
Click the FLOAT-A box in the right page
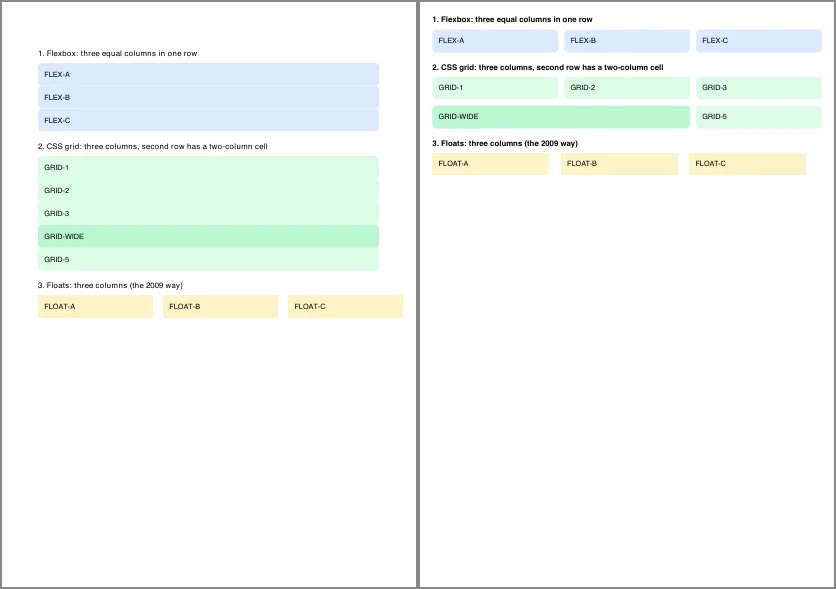491,164
